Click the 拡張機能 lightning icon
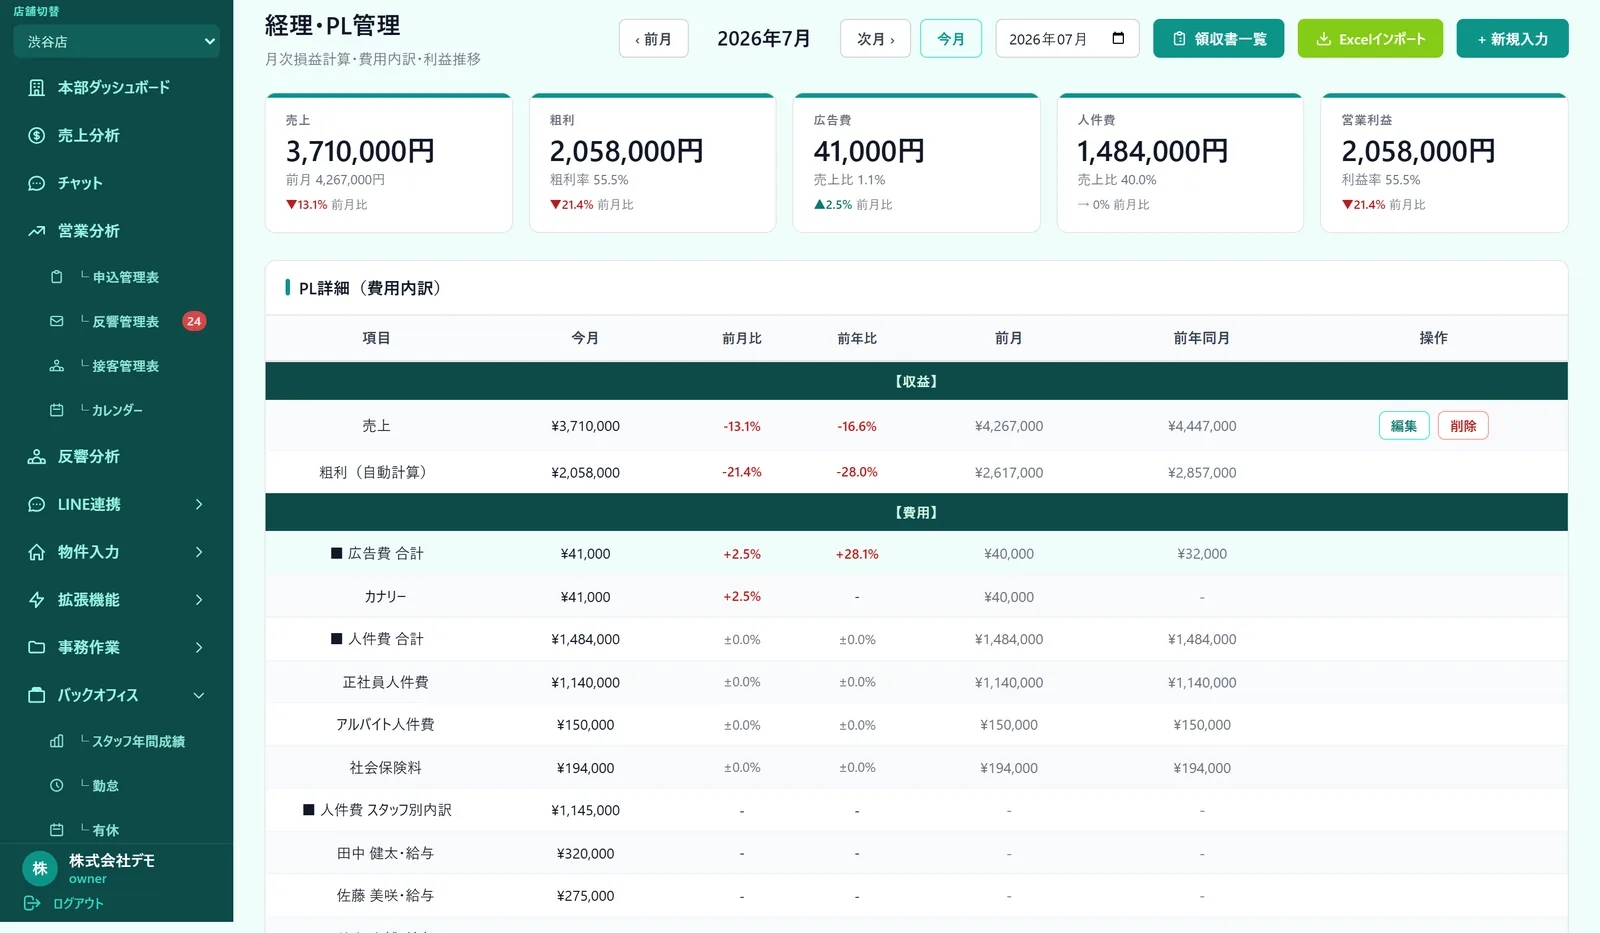The image size is (1600, 933). pyautogui.click(x=37, y=600)
